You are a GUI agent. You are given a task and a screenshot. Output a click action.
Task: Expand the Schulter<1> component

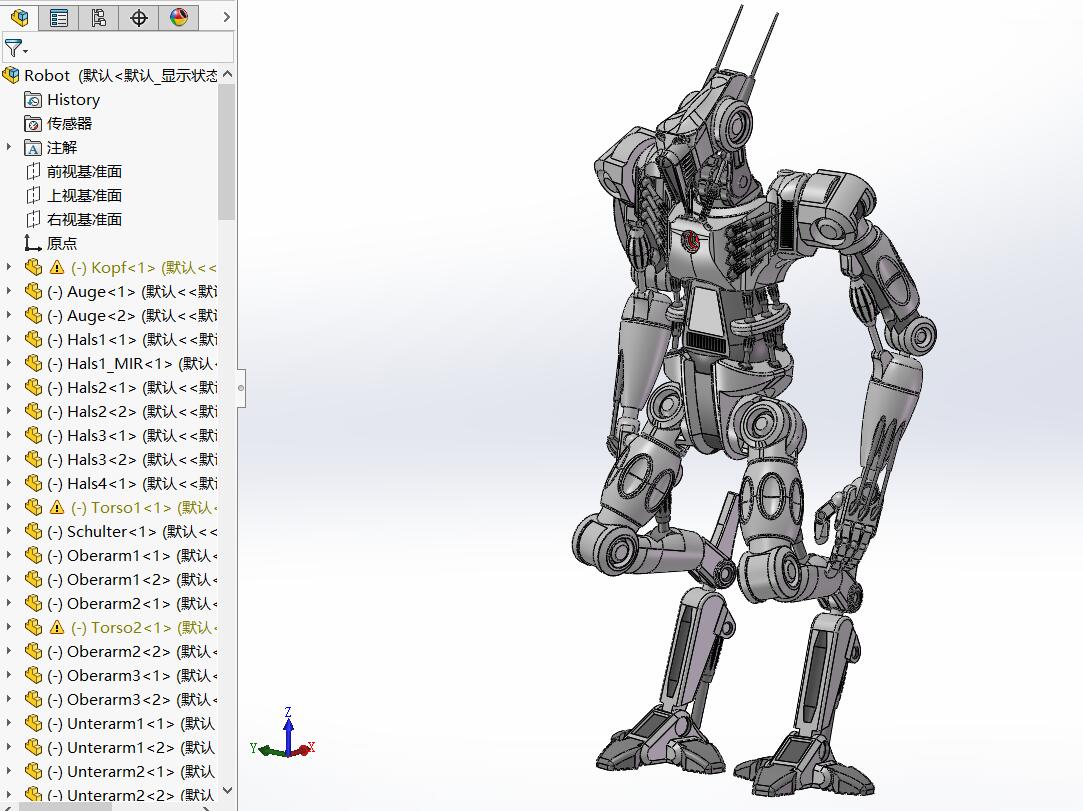click(9, 531)
